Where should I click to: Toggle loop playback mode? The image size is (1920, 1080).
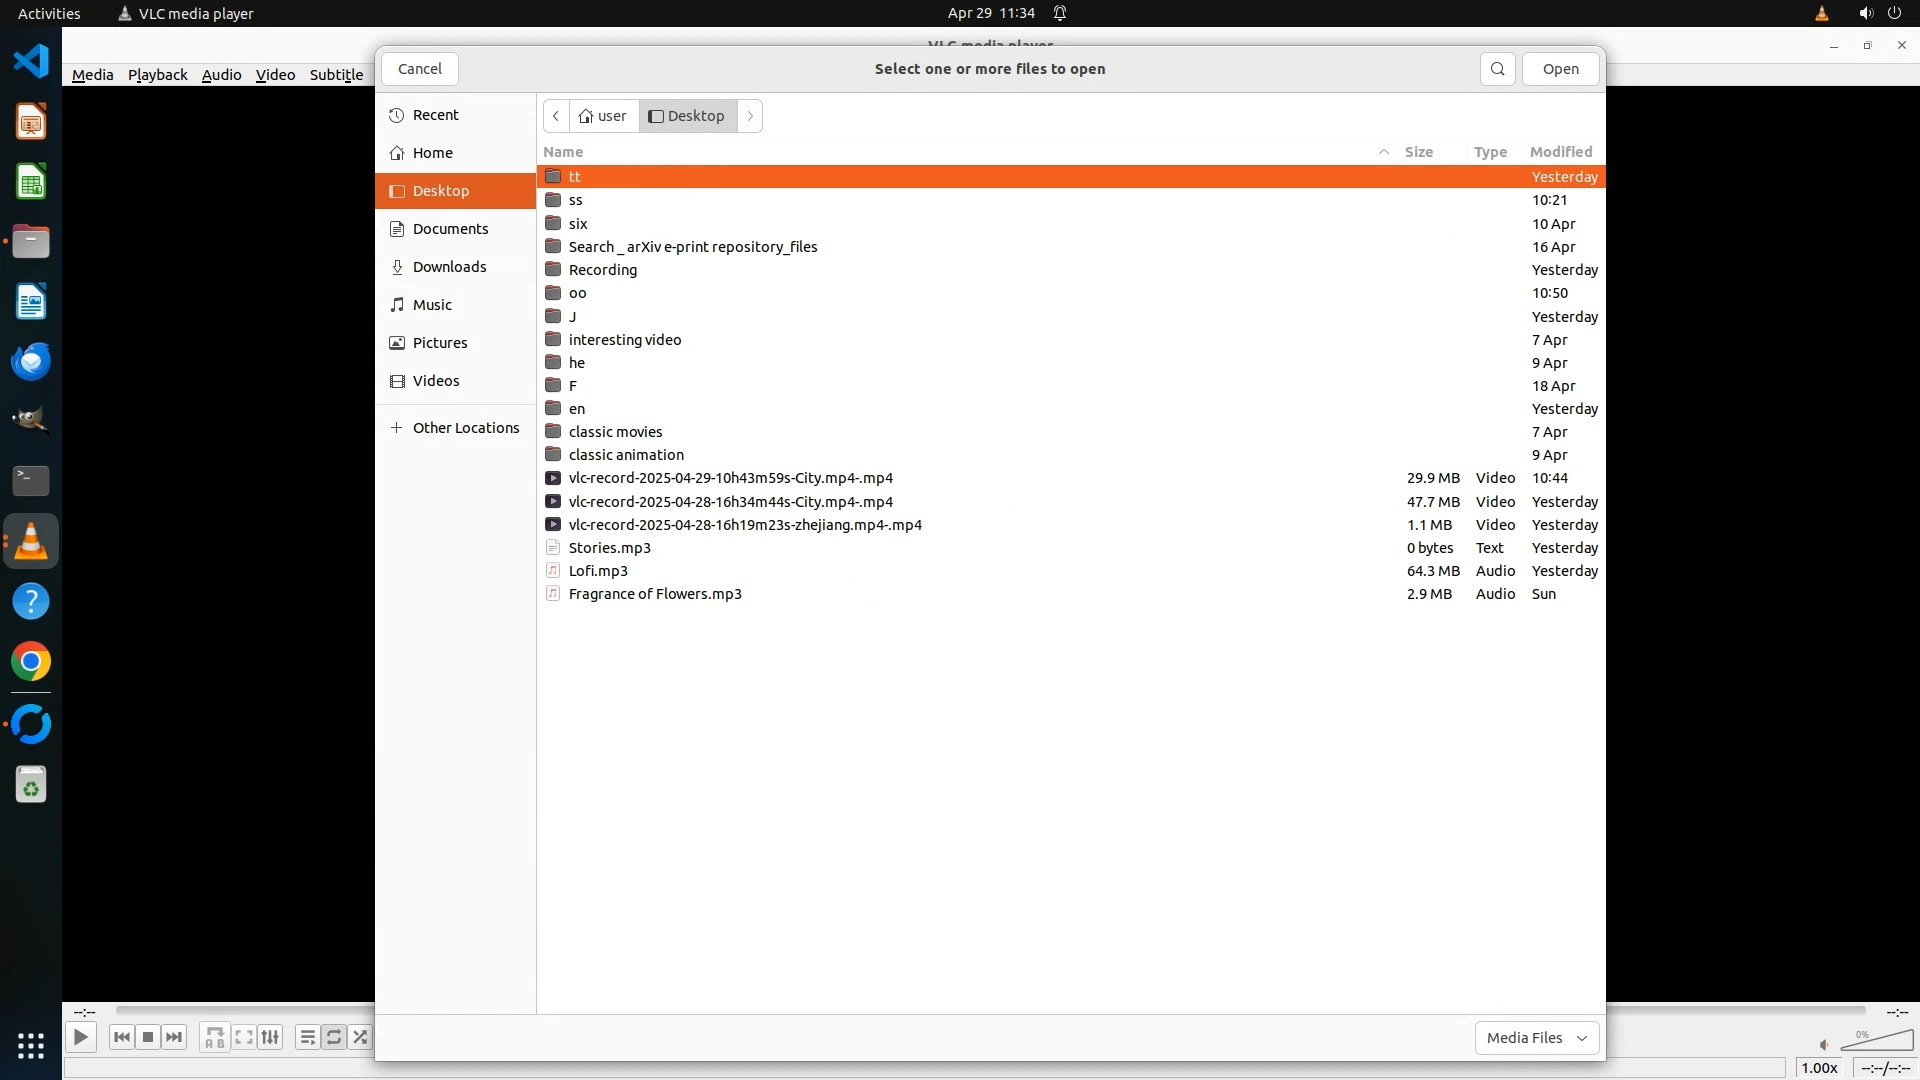pyautogui.click(x=334, y=1037)
